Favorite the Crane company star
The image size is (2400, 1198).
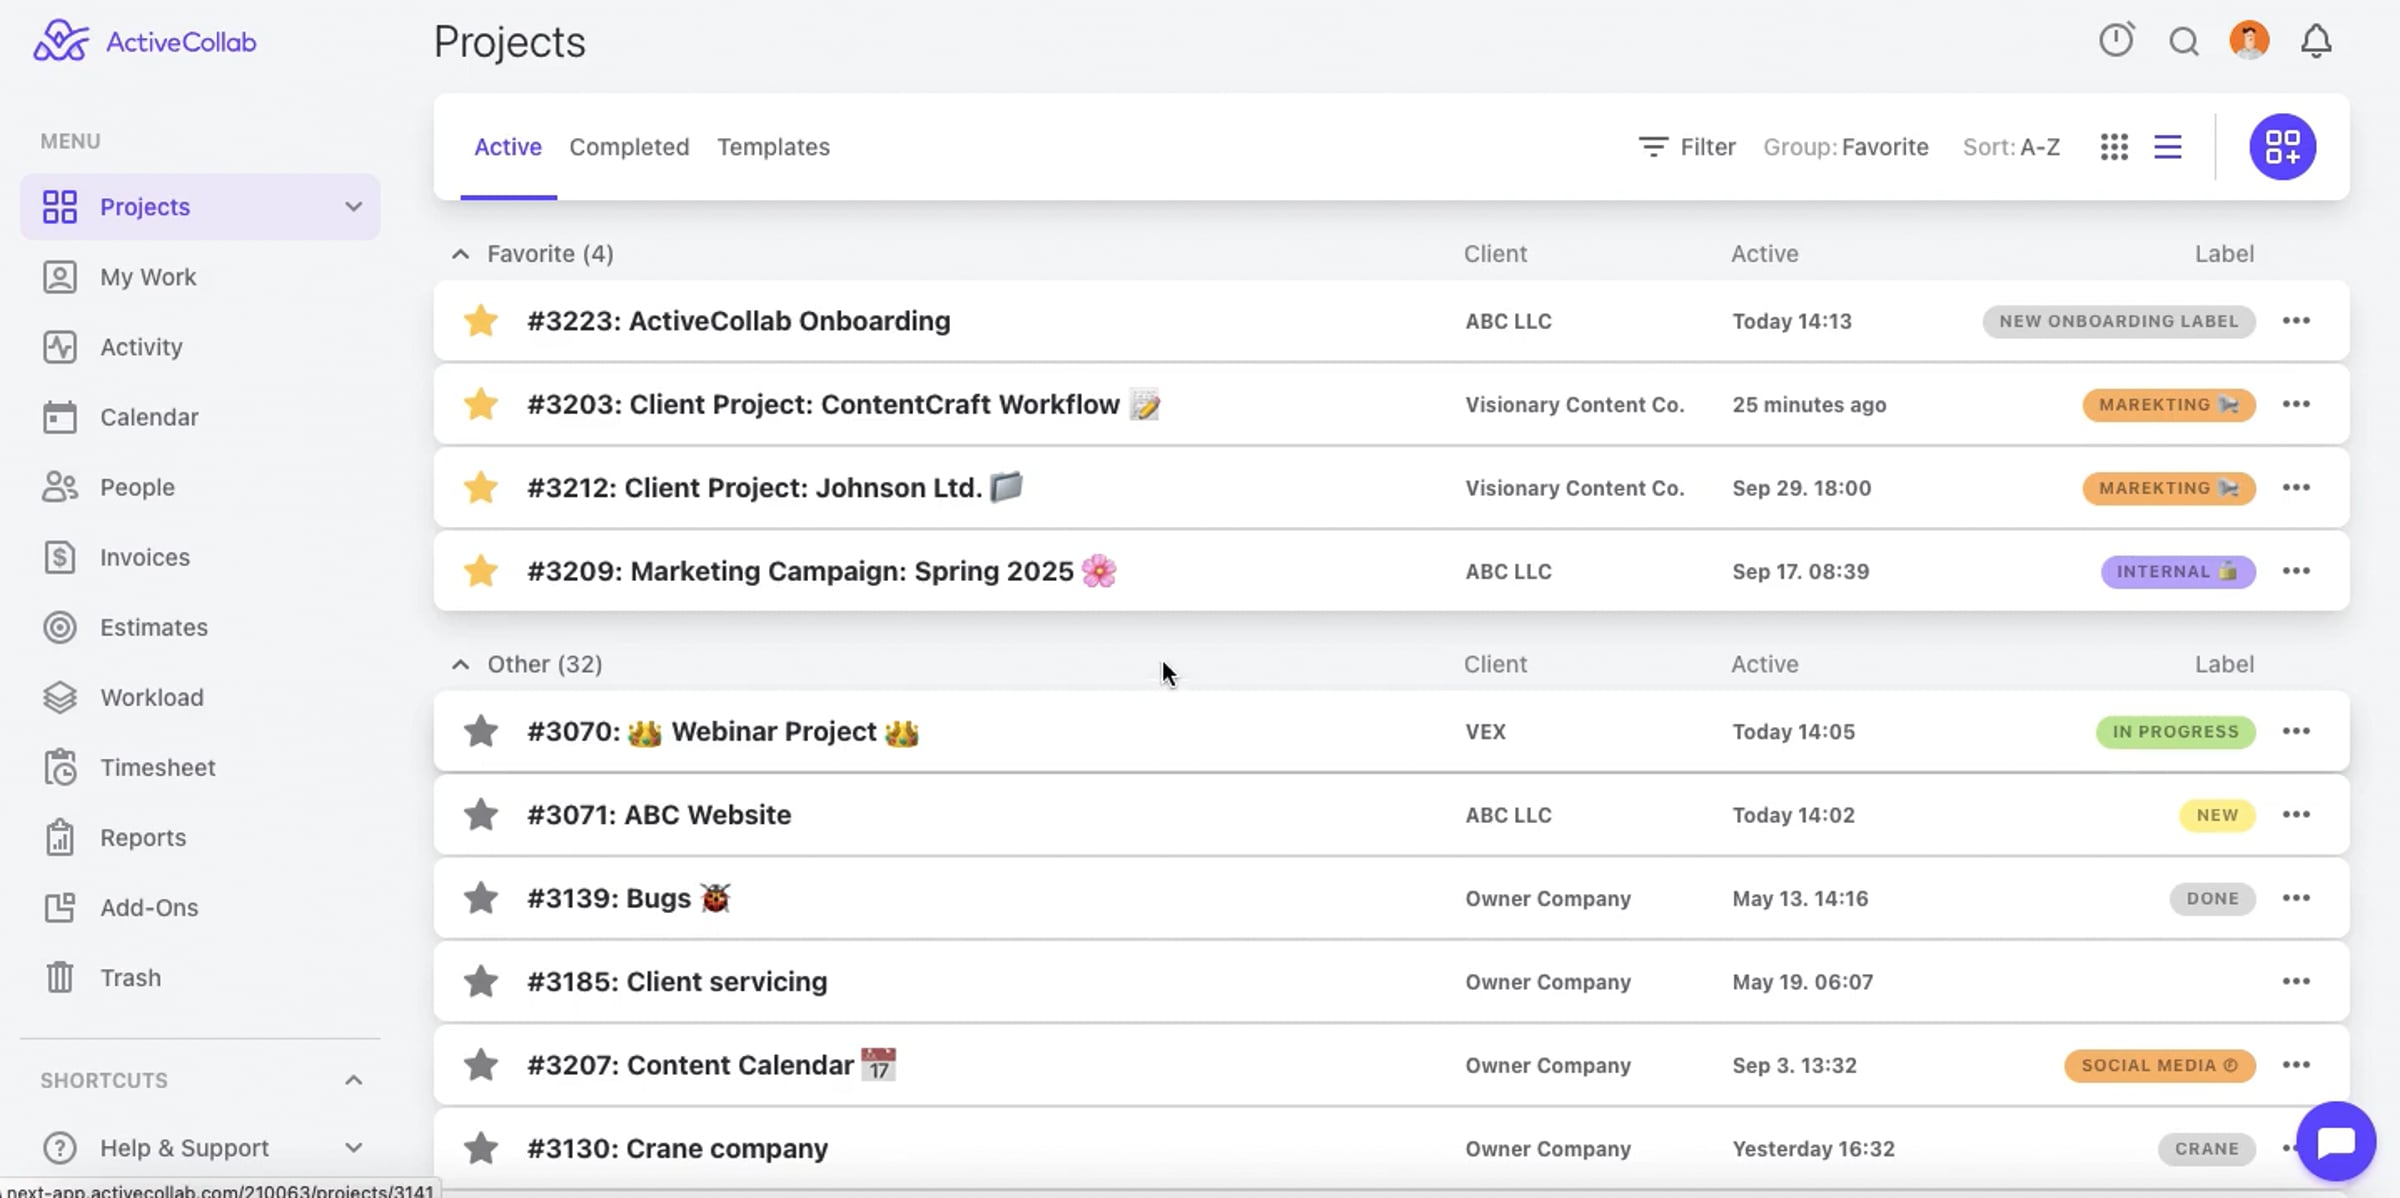[481, 1148]
